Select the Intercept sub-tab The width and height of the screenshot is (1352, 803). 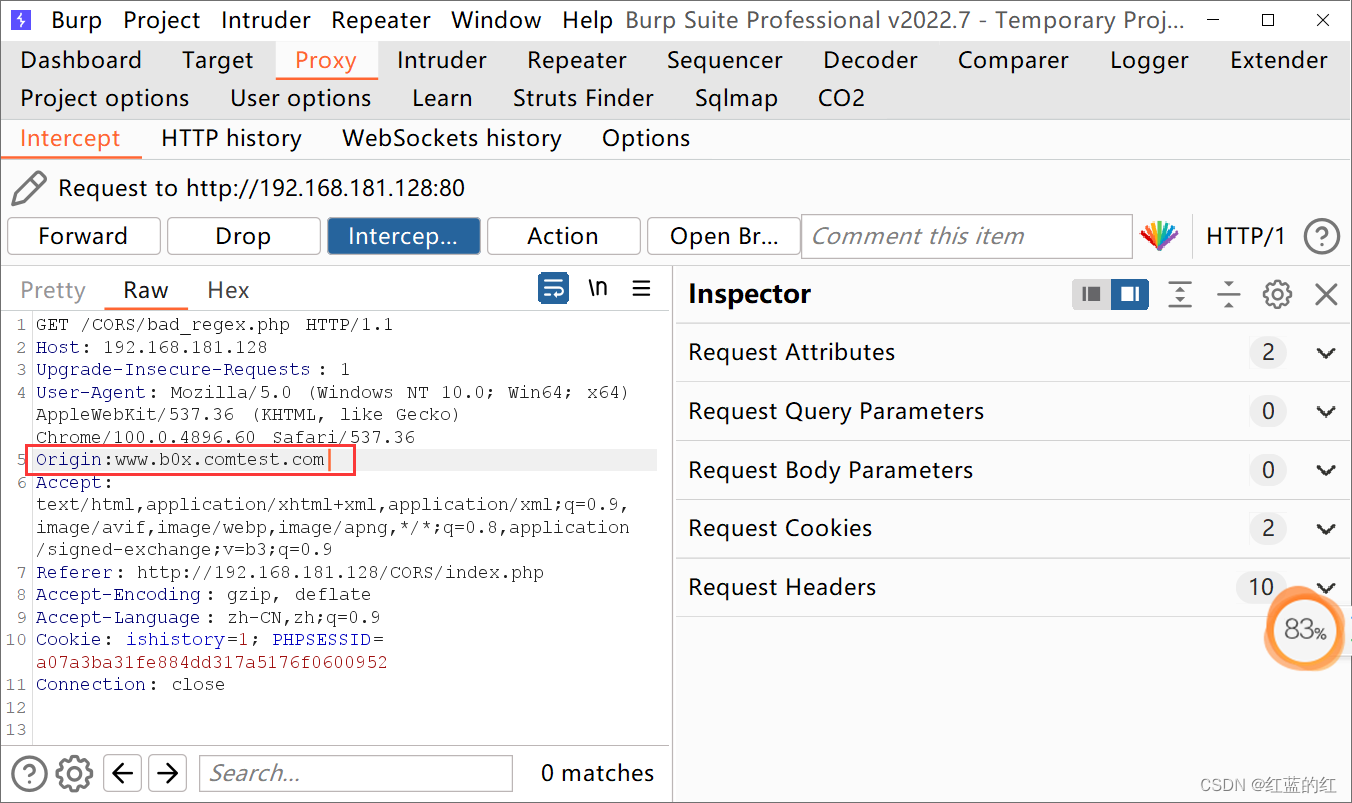pos(70,138)
